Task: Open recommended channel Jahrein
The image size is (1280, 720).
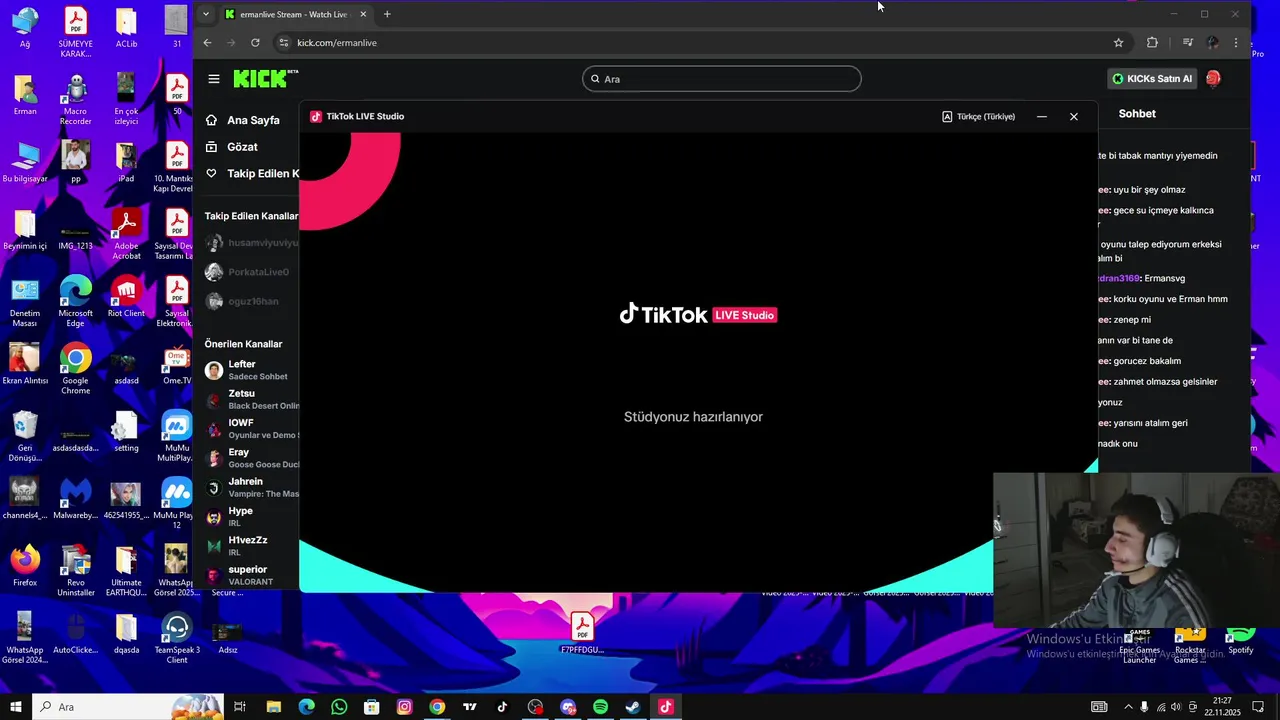Action: coord(251,487)
